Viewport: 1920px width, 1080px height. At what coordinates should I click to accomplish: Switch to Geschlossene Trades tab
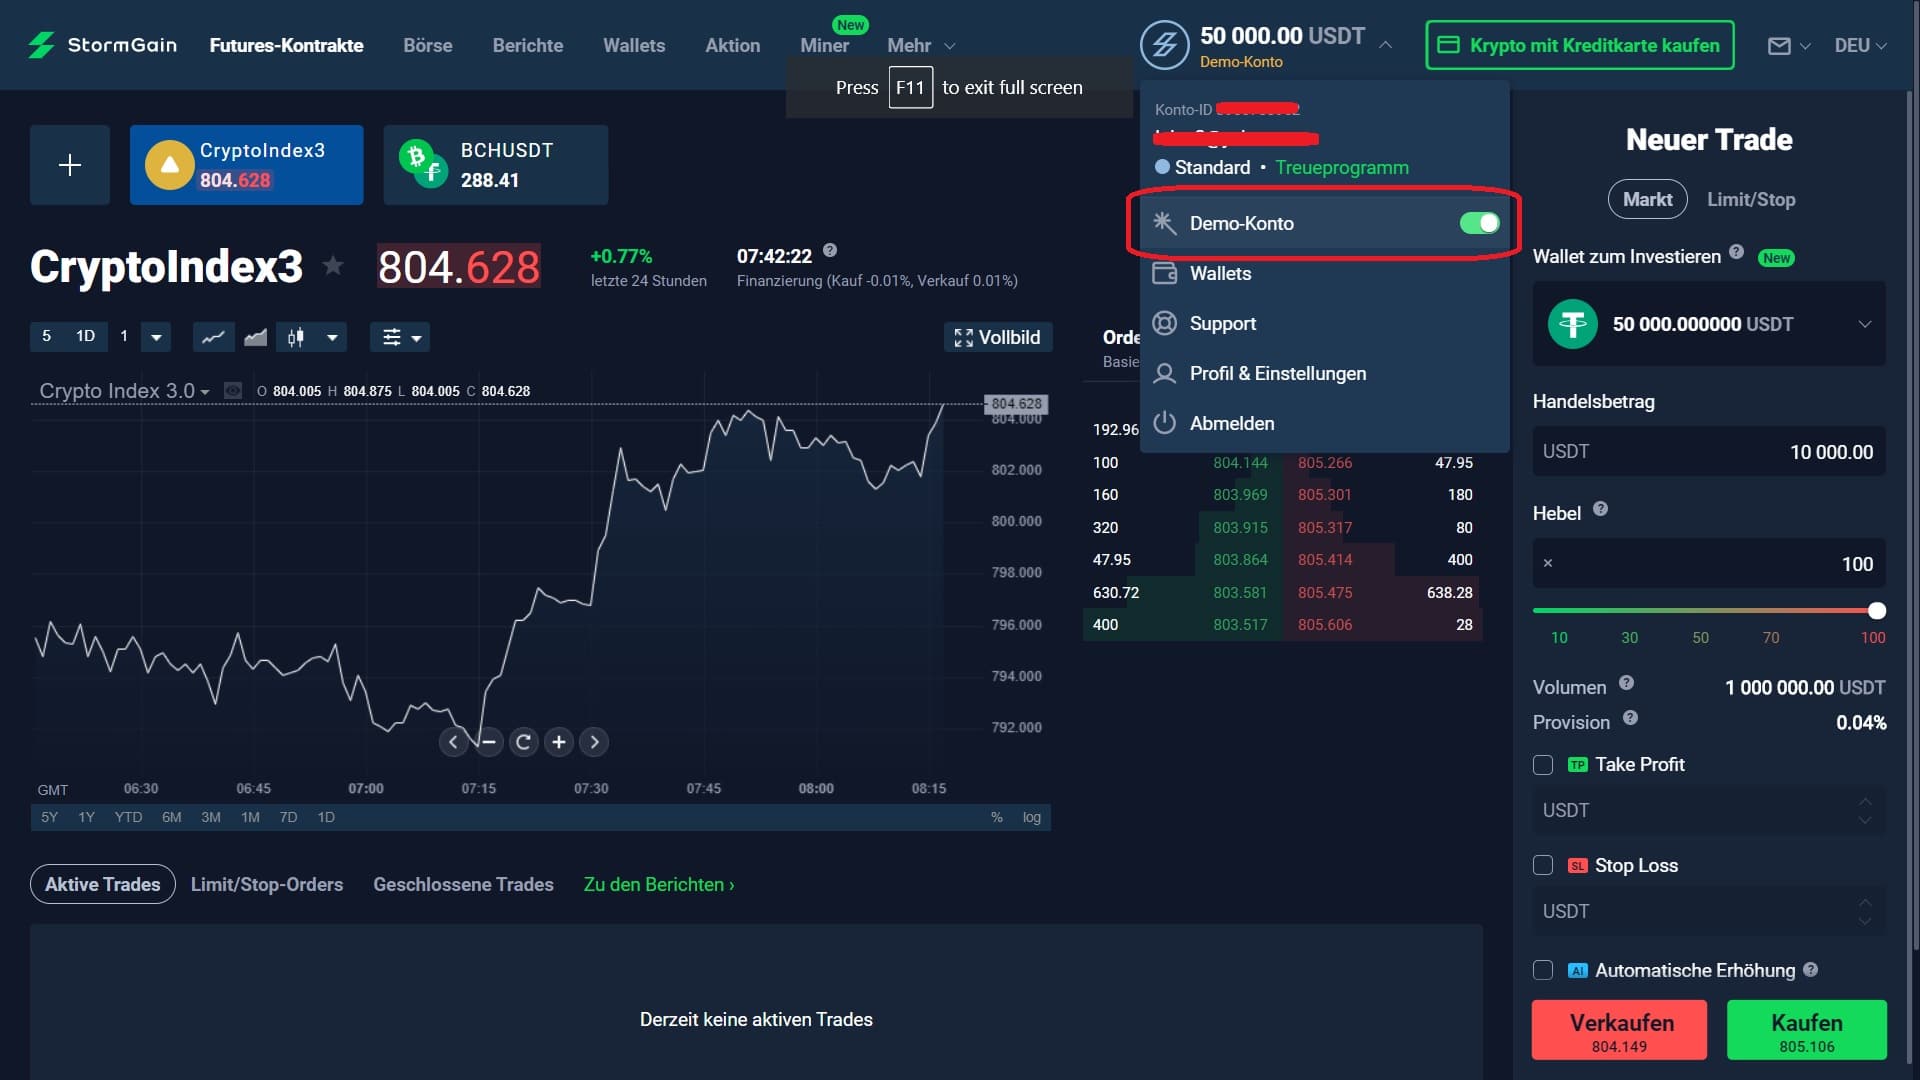tap(463, 885)
